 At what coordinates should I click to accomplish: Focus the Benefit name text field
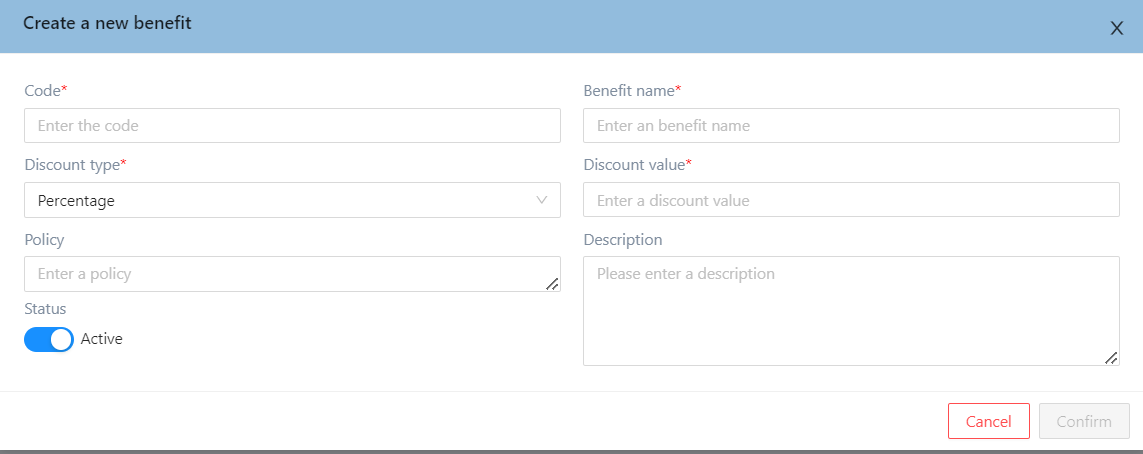pyautogui.click(x=850, y=126)
